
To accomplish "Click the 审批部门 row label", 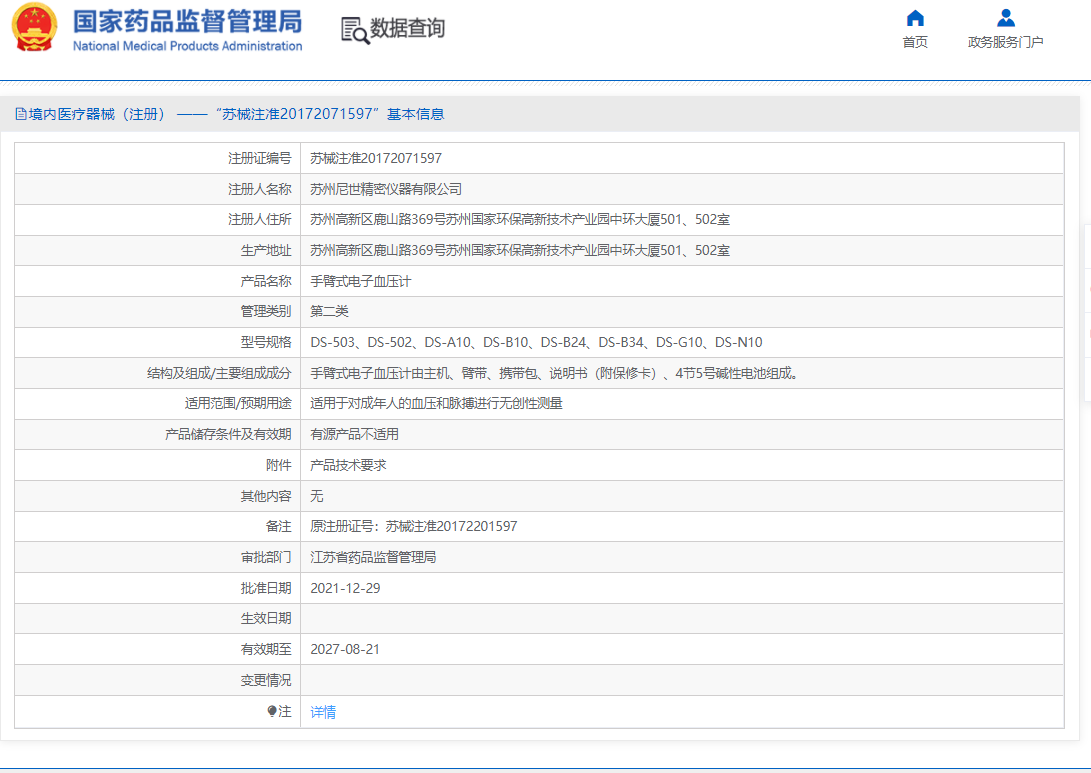I will click(x=266, y=557).
